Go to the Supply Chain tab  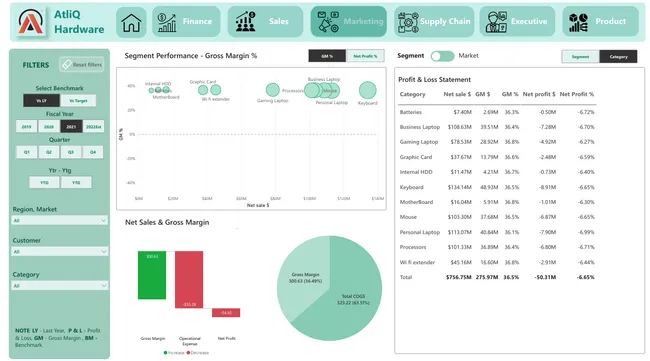point(434,22)
